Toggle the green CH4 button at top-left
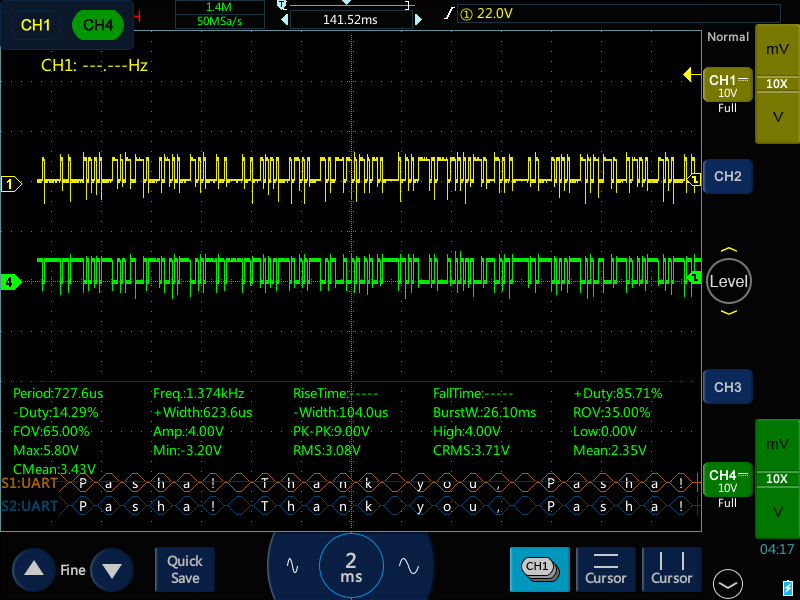 click(97, 26)
